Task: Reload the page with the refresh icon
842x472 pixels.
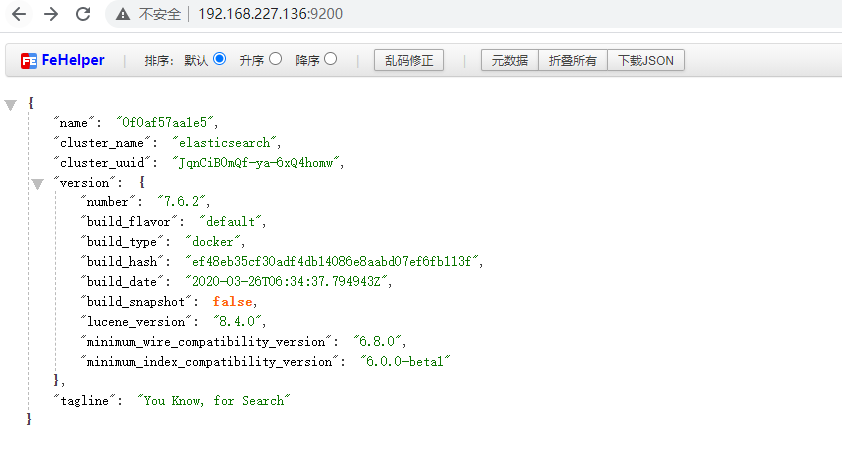Action: (83, 14)
